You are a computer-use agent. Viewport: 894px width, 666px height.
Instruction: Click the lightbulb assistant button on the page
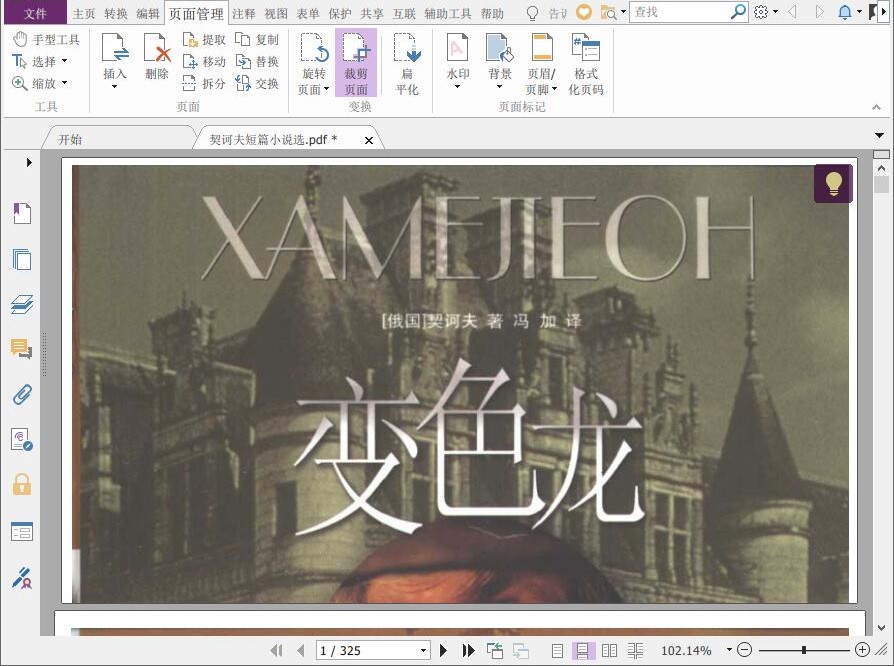pos(834,184)
